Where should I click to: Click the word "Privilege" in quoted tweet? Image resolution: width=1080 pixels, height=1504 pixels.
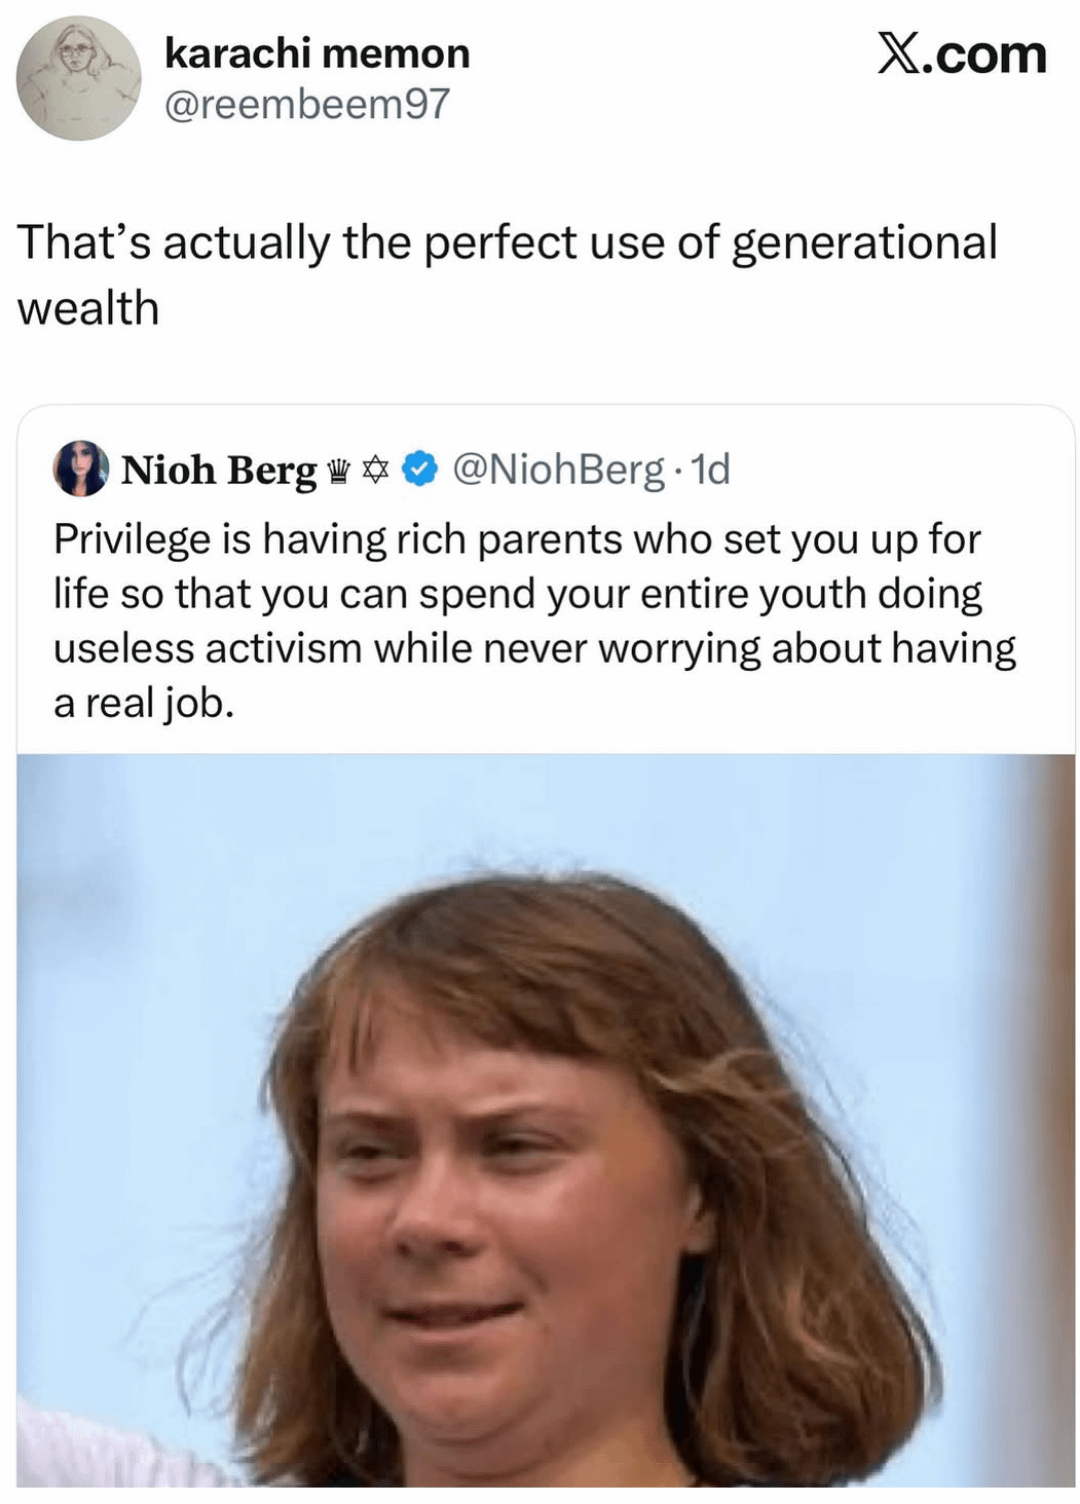(x=131, y=540)
